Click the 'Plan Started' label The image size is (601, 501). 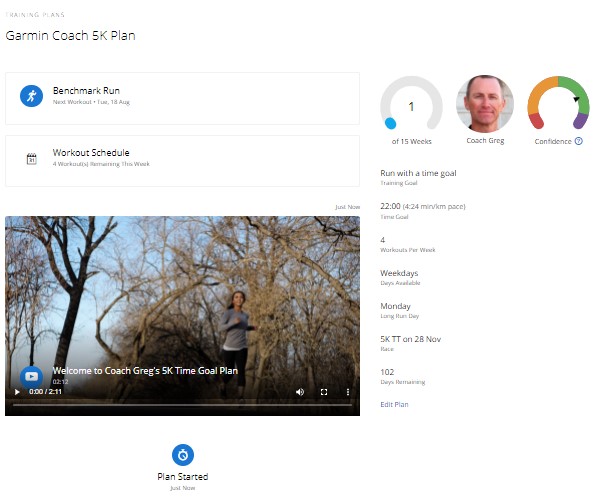183,477
